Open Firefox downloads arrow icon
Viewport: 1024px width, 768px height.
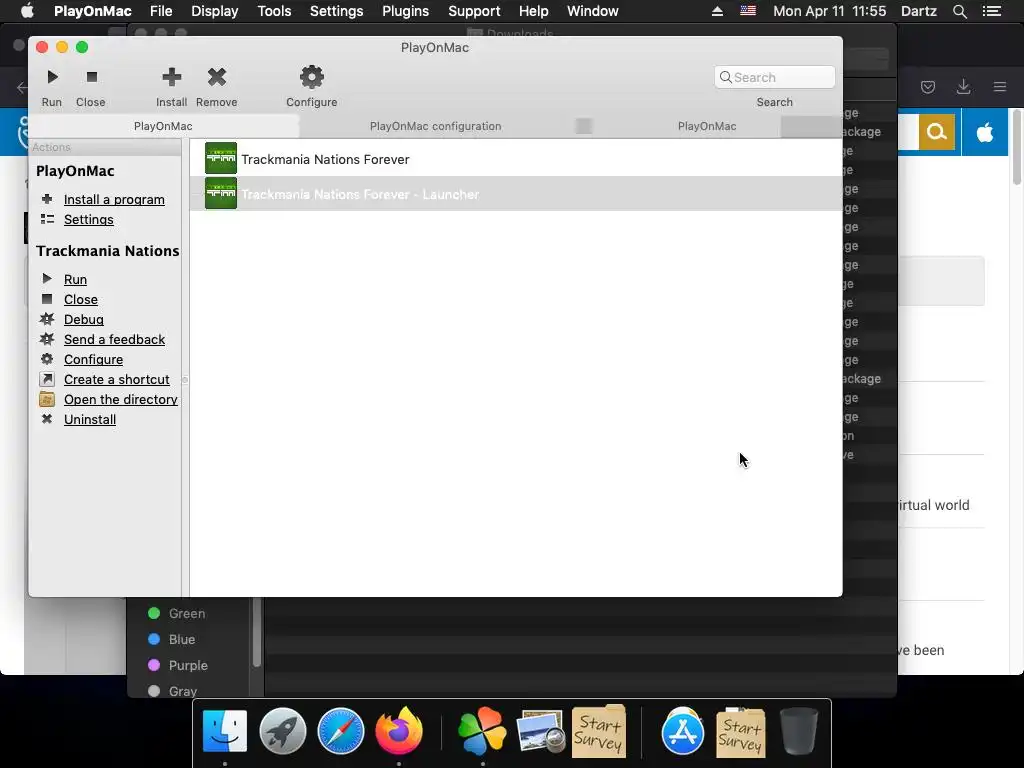click(963, 87)
